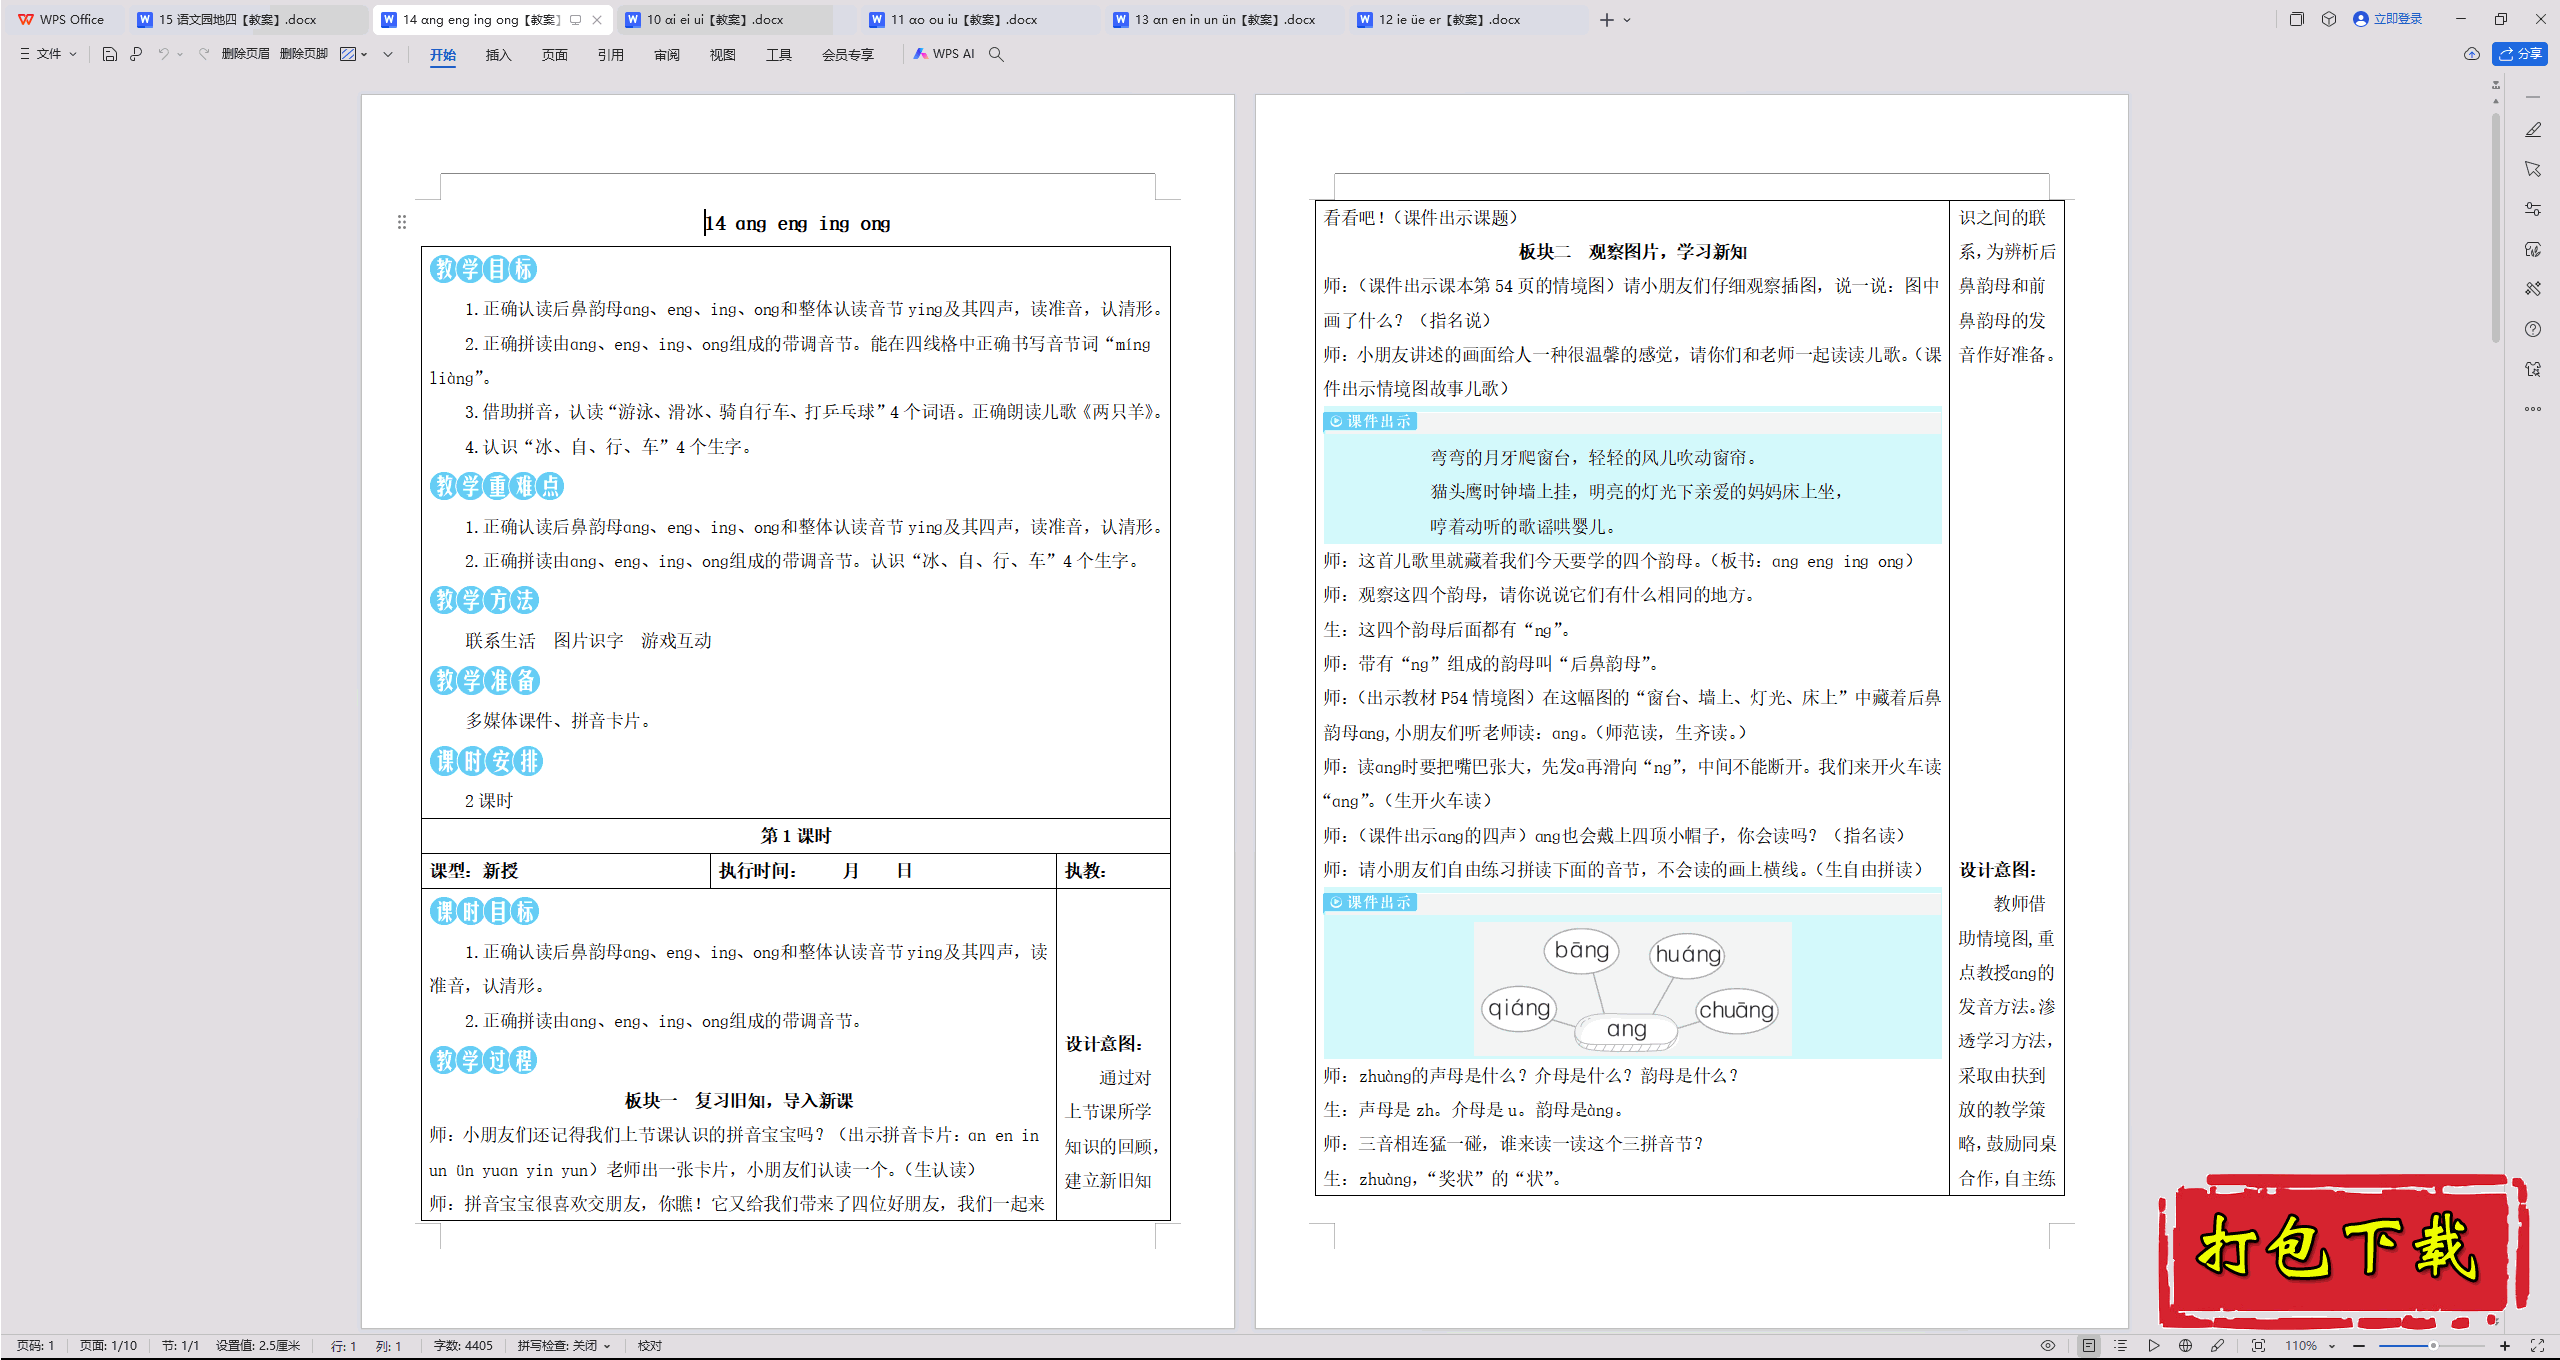The width and height of the screenshot is (2560, 1360).
Task: Select the selection arrow tool in right sidebar
Action: pos(2533,169)
